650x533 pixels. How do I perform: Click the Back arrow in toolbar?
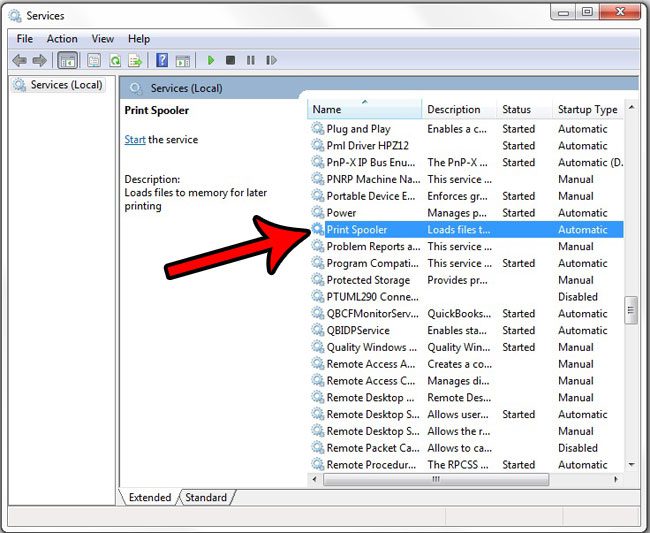click(x=19, y=60)
